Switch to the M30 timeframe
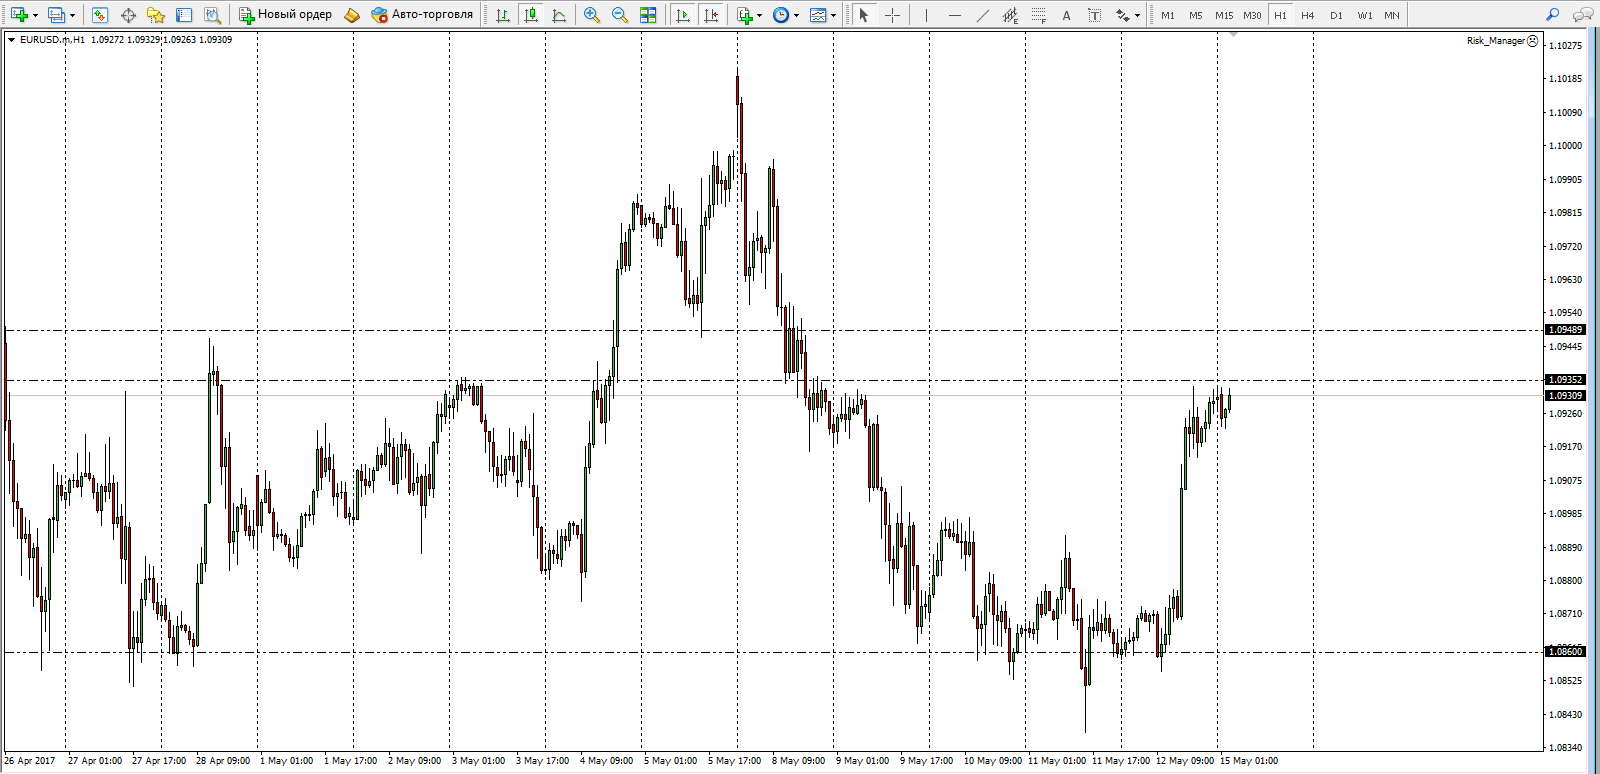Image resolution: width=1600 pixels, height=774 pixels. pos(1252,15)
